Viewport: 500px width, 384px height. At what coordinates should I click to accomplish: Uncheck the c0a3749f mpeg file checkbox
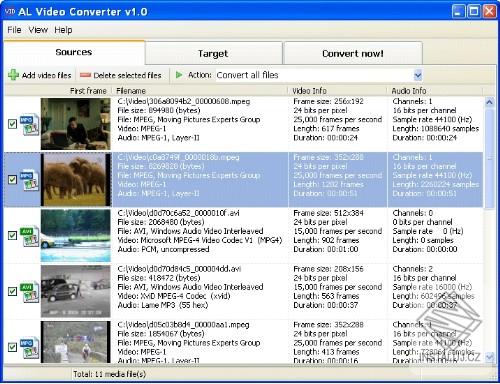point(12,180)
